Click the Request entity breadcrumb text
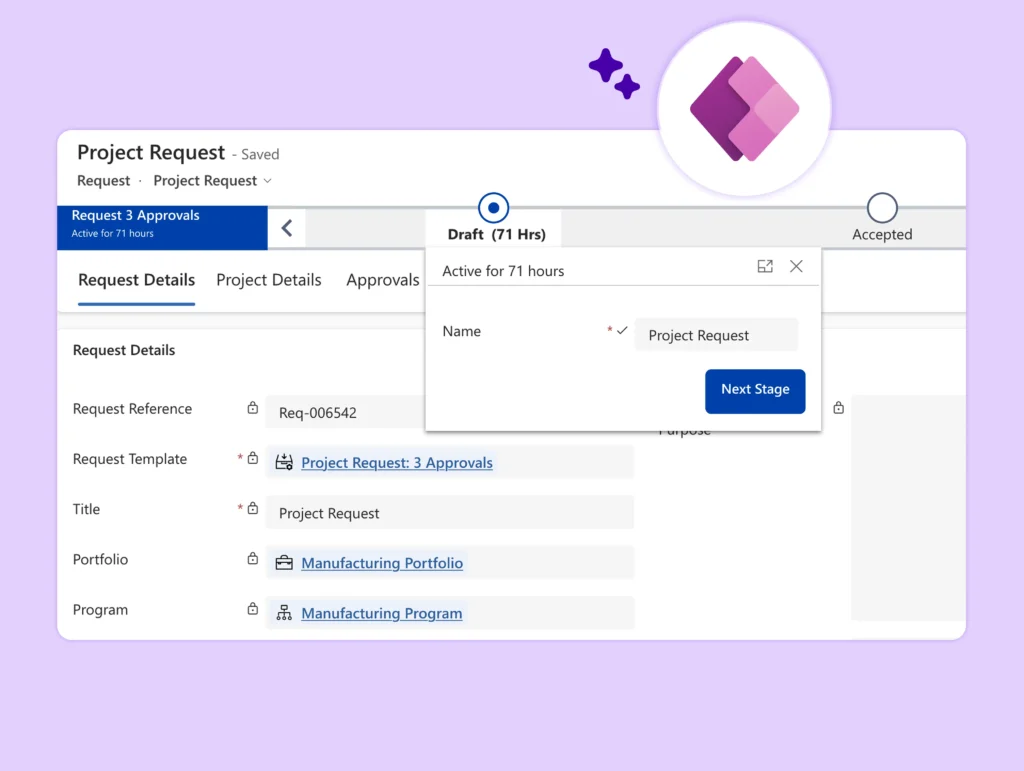The width and height of the screenshot is (1024, 771). click(104, 181)
